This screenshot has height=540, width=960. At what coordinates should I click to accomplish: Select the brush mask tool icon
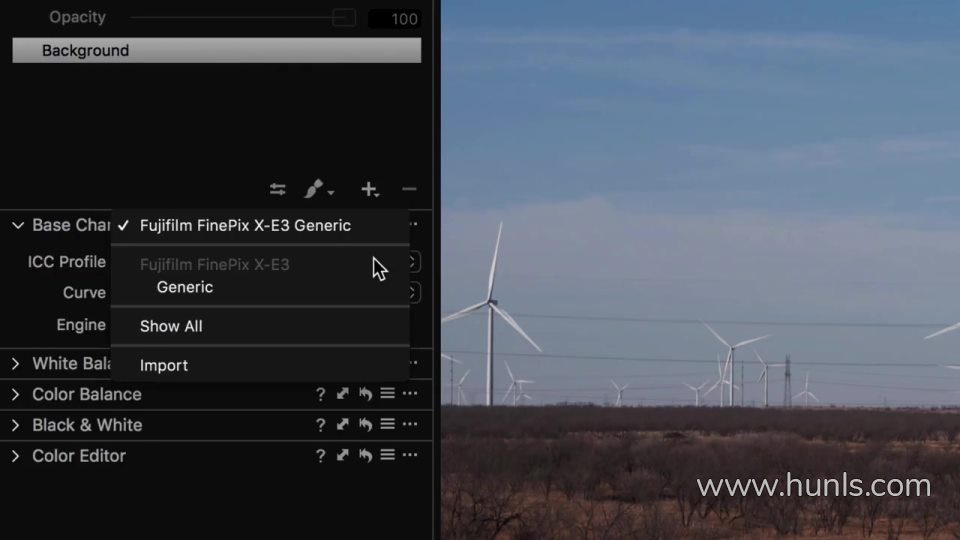314,189
